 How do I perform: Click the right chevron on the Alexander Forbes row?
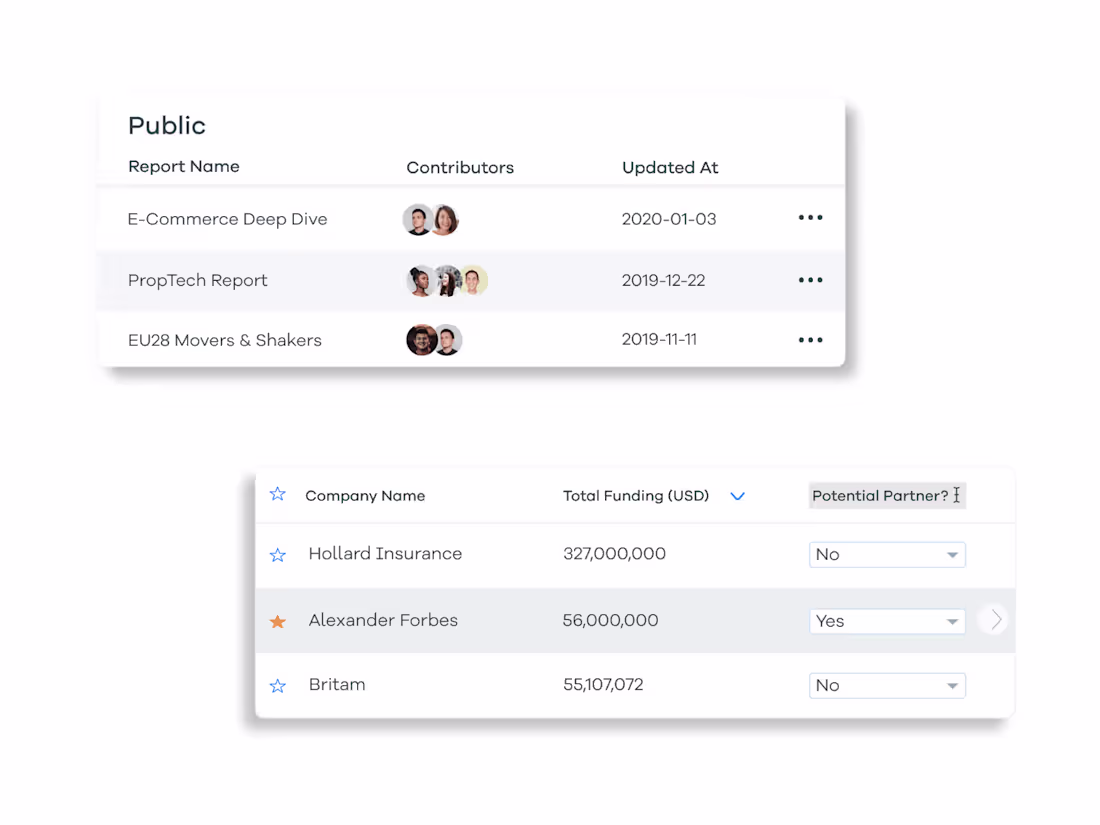point(993,619)
